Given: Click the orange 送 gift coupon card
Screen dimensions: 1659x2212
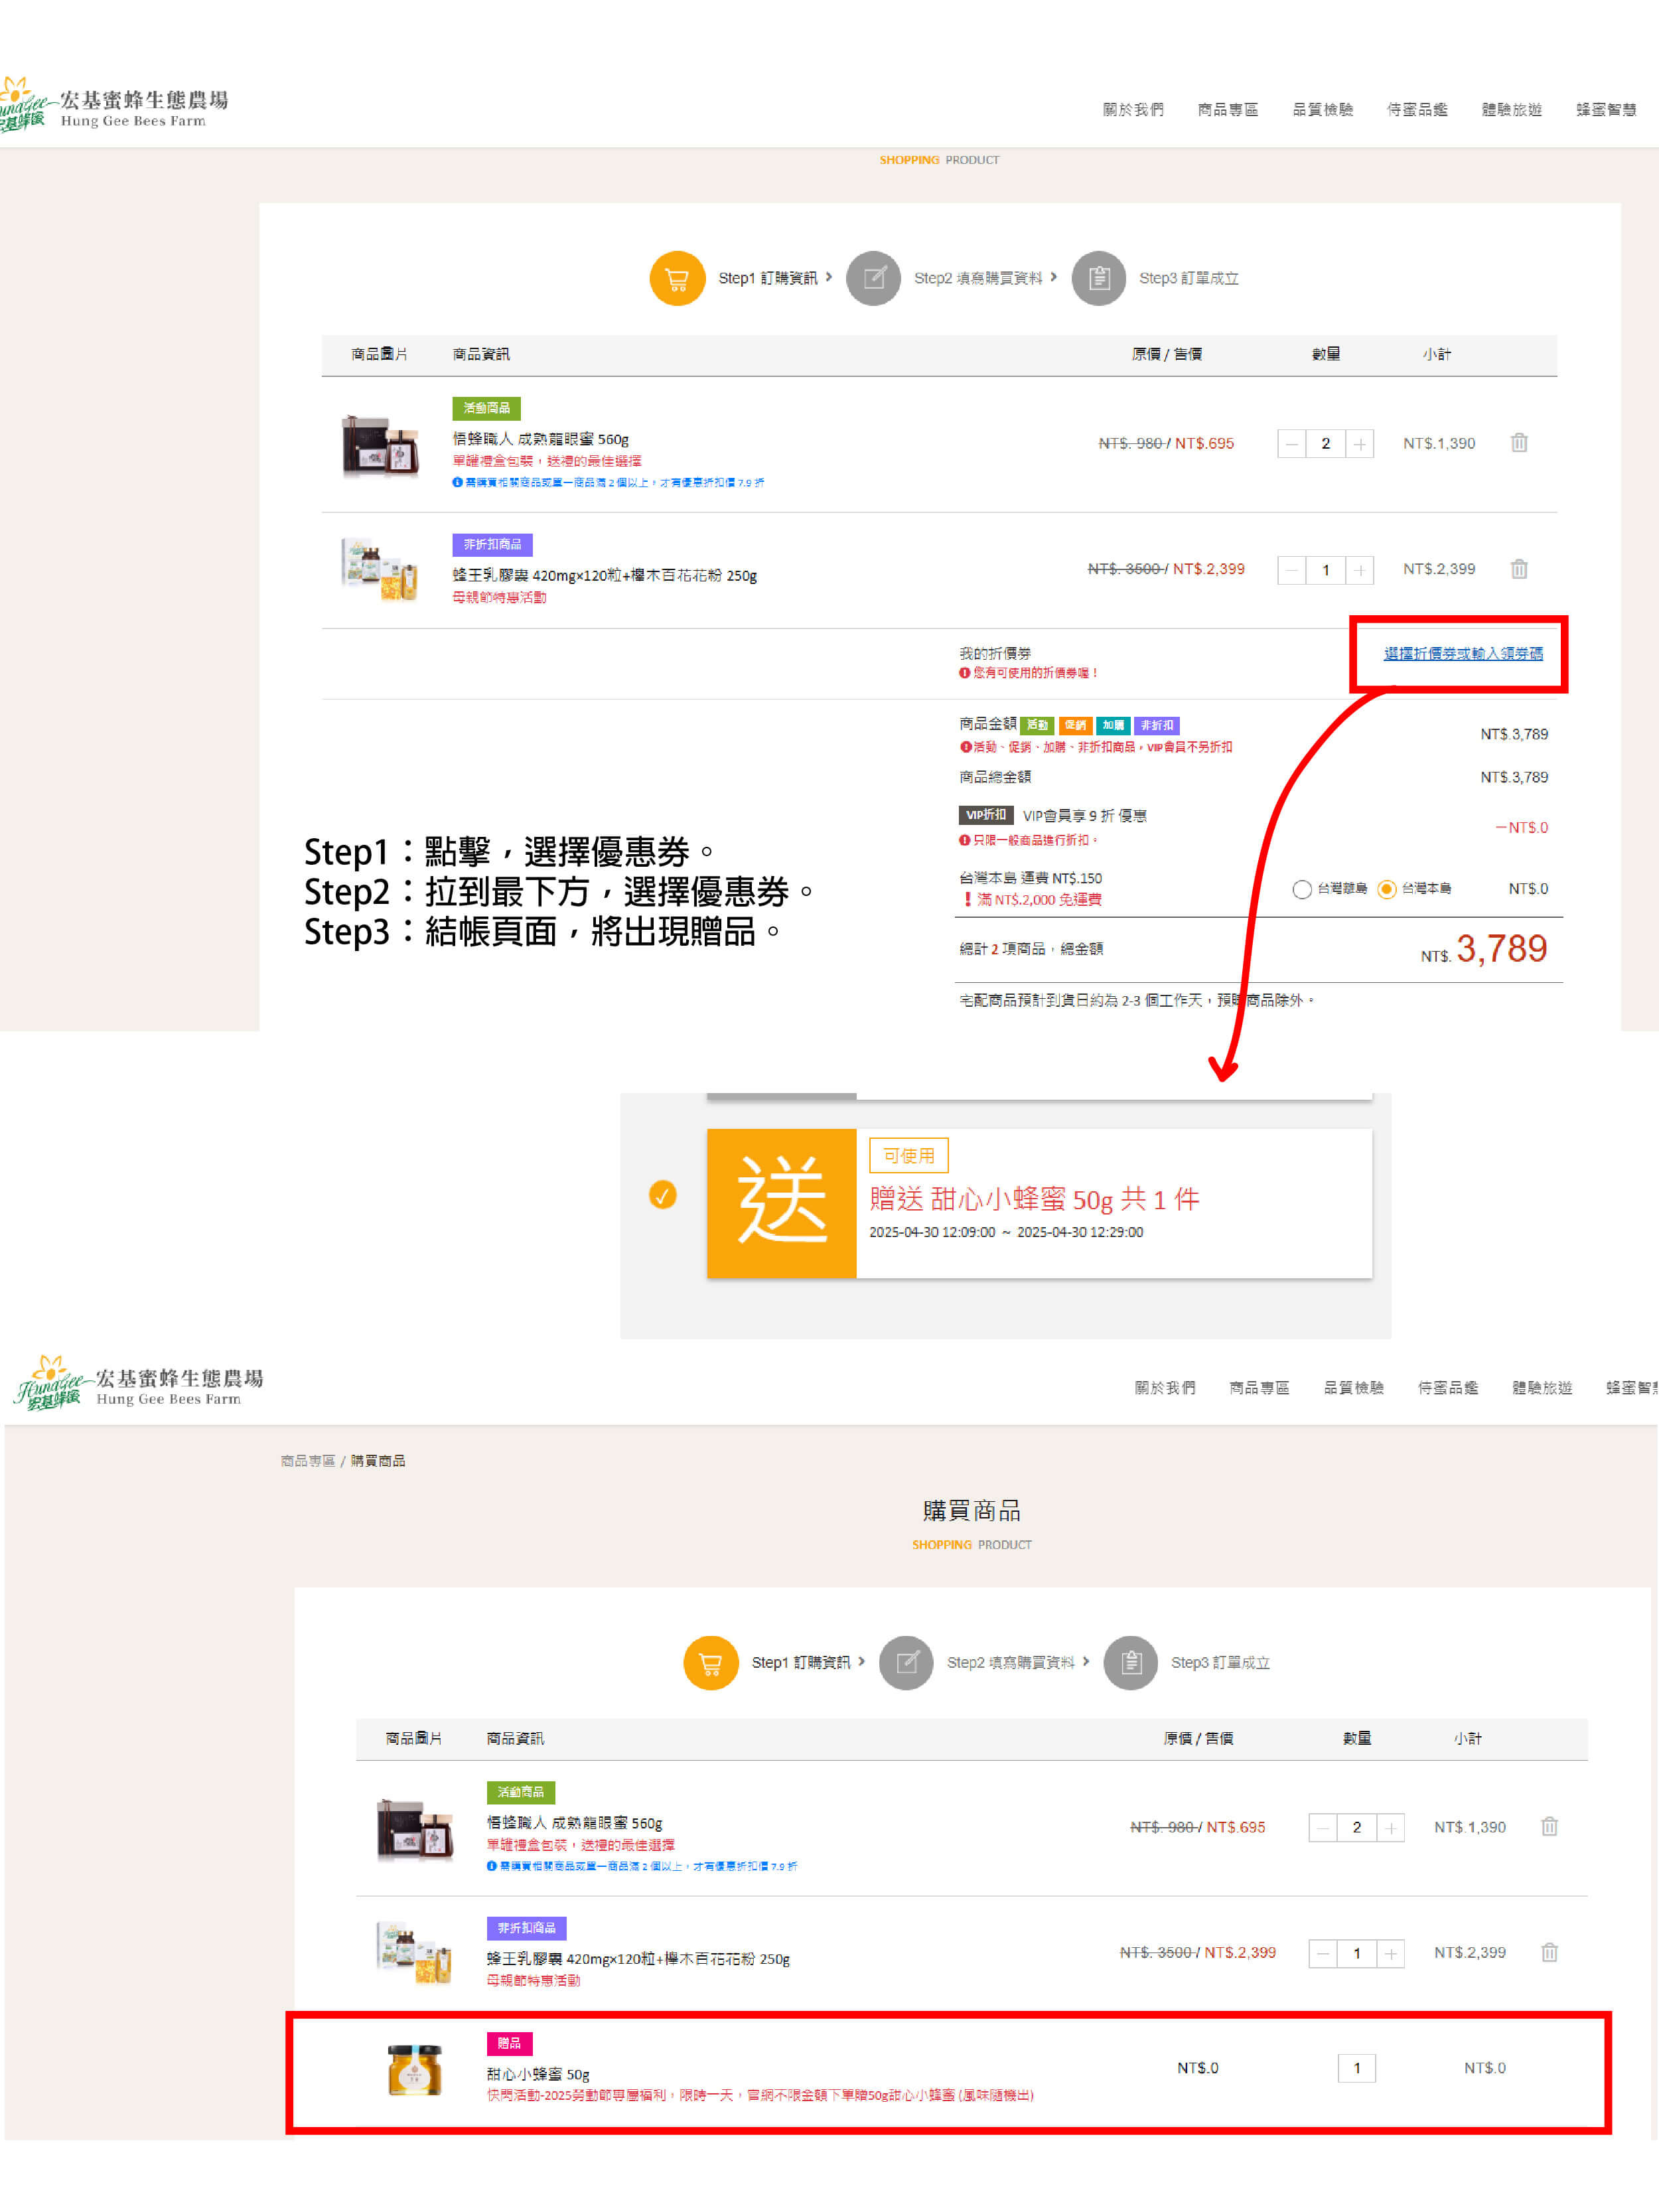Looking at the screenshot, I should click(781, 1203).
